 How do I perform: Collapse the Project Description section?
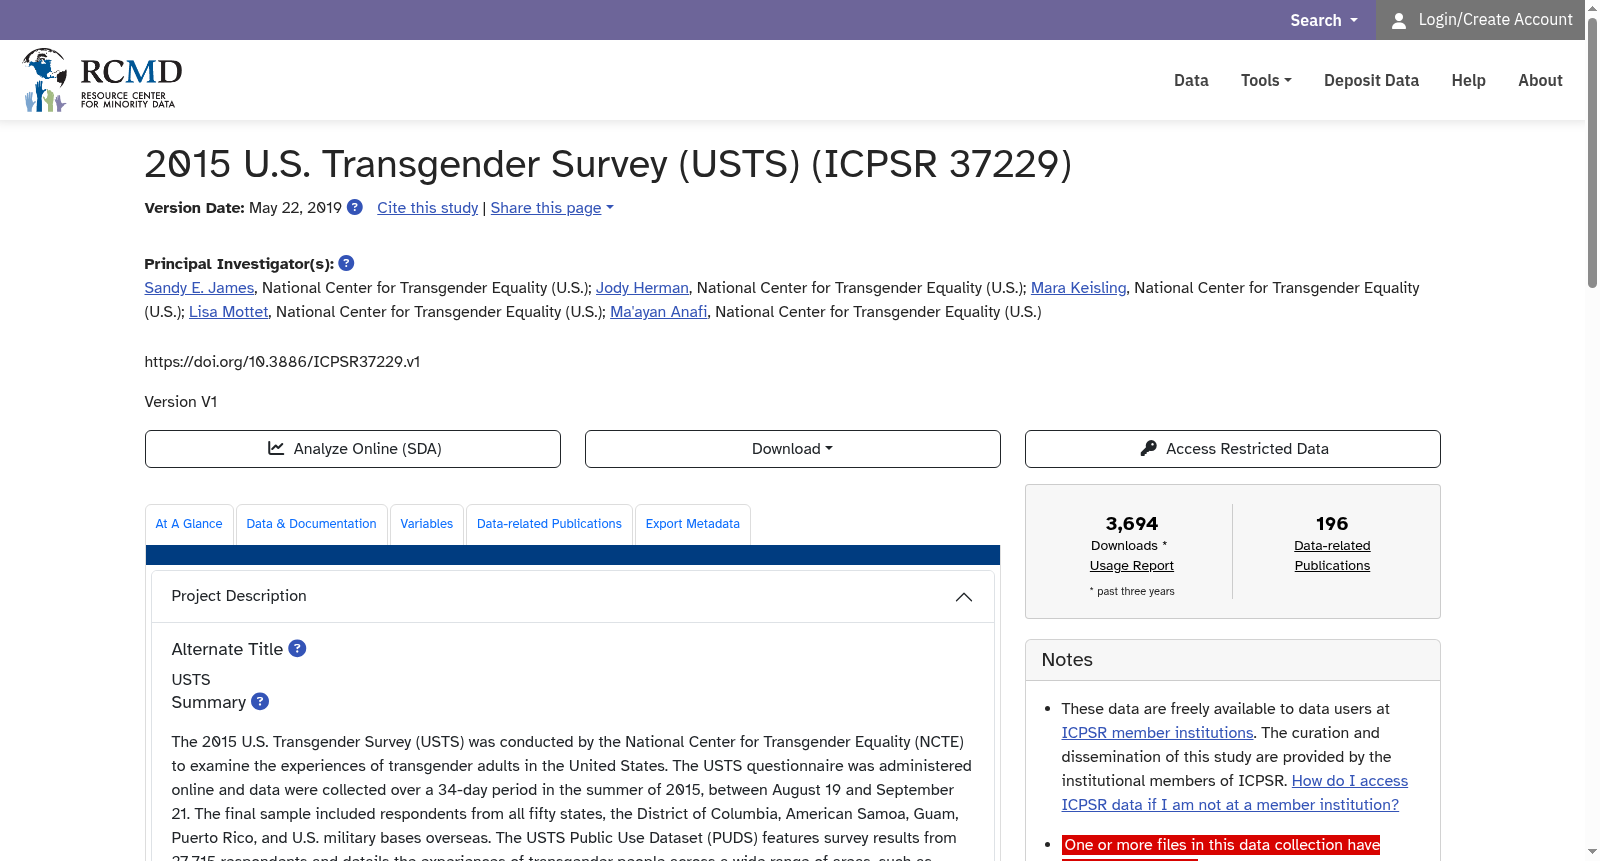tap(964, 597)
